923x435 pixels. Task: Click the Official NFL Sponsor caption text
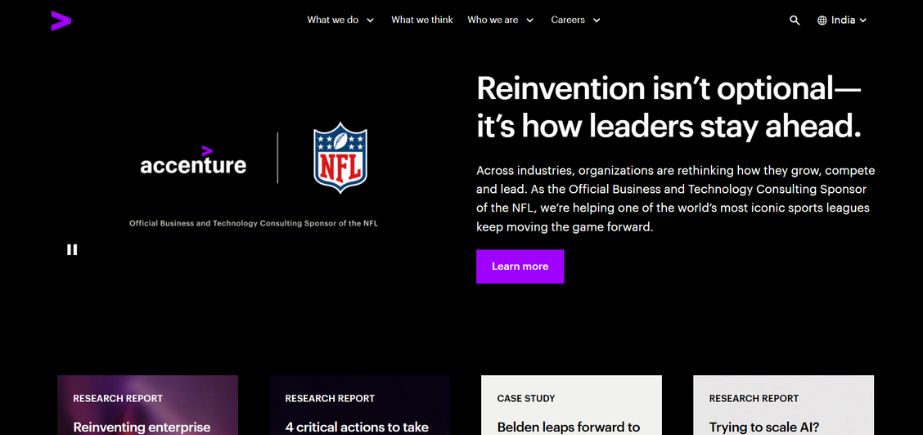pyautogui.click(x=253, y=223)
